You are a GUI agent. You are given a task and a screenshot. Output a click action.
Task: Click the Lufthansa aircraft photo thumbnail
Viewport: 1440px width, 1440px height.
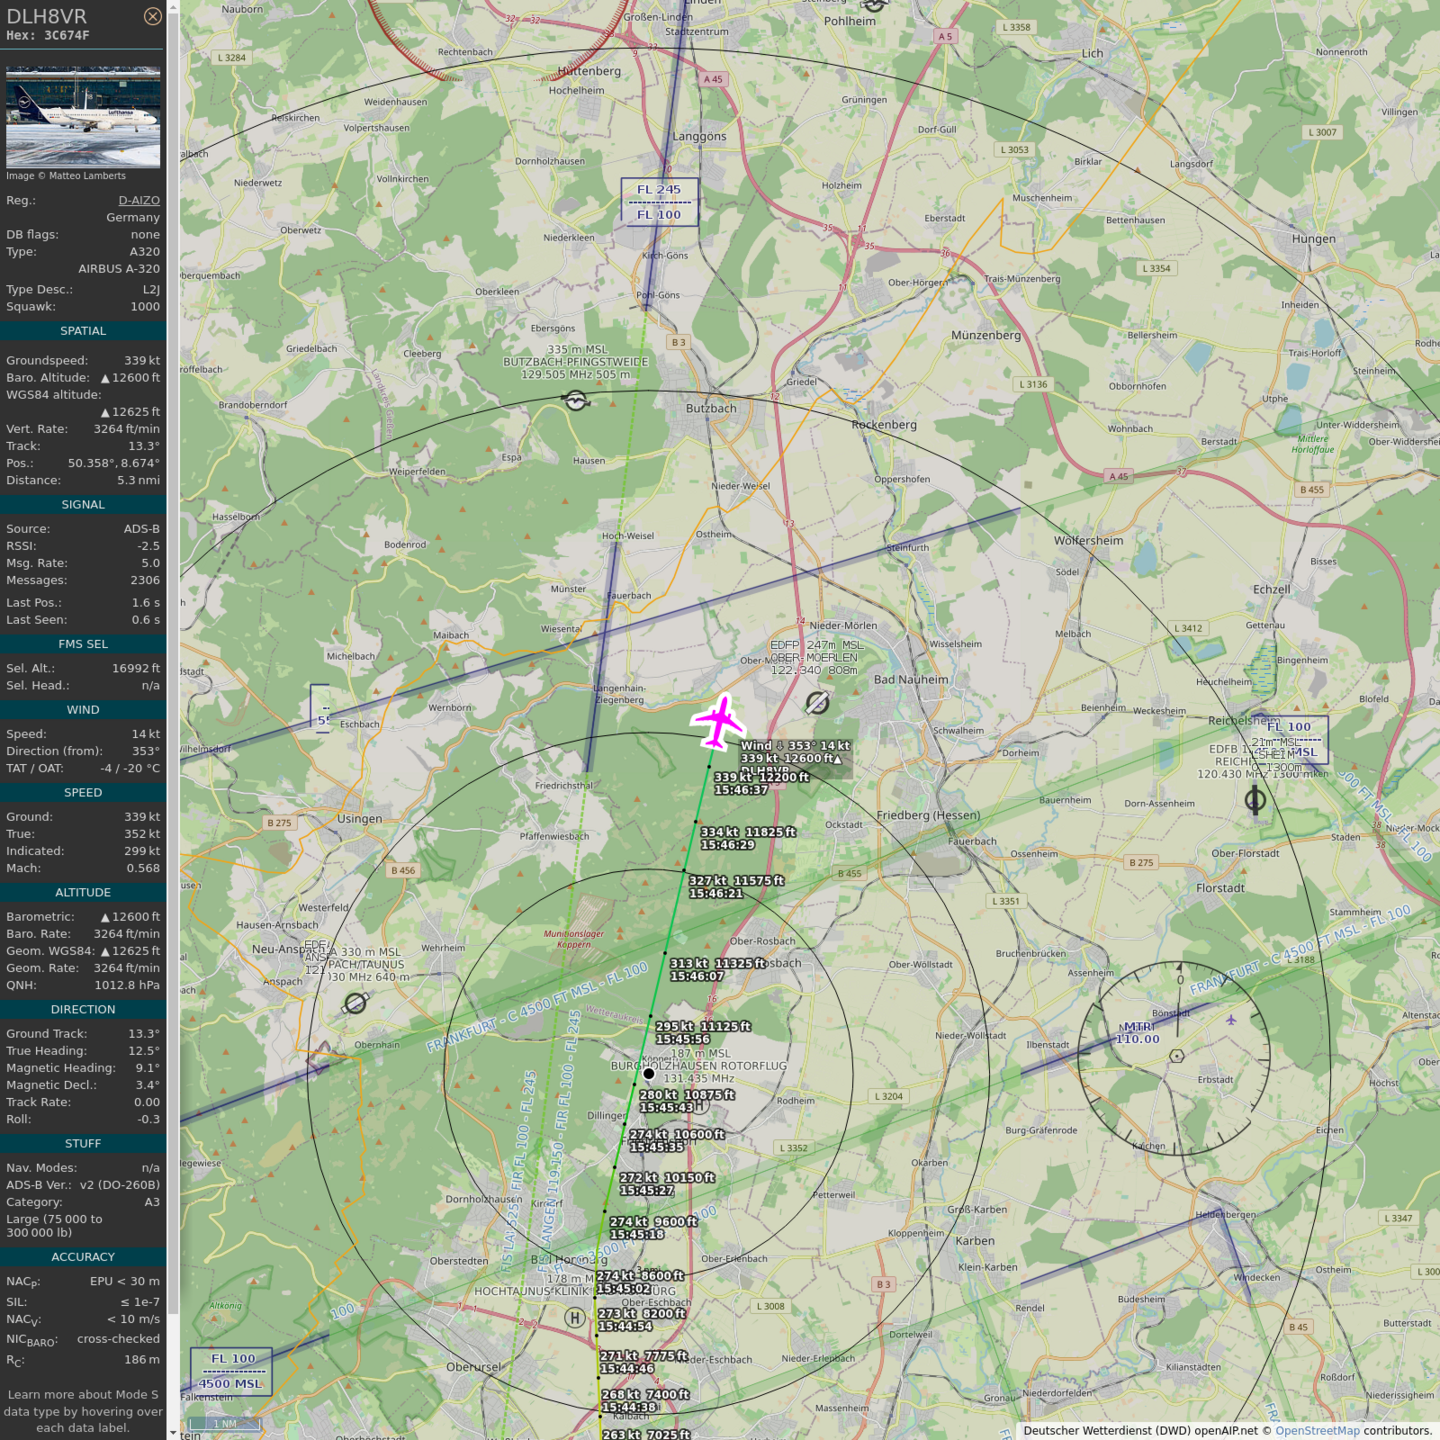(83, 117)
